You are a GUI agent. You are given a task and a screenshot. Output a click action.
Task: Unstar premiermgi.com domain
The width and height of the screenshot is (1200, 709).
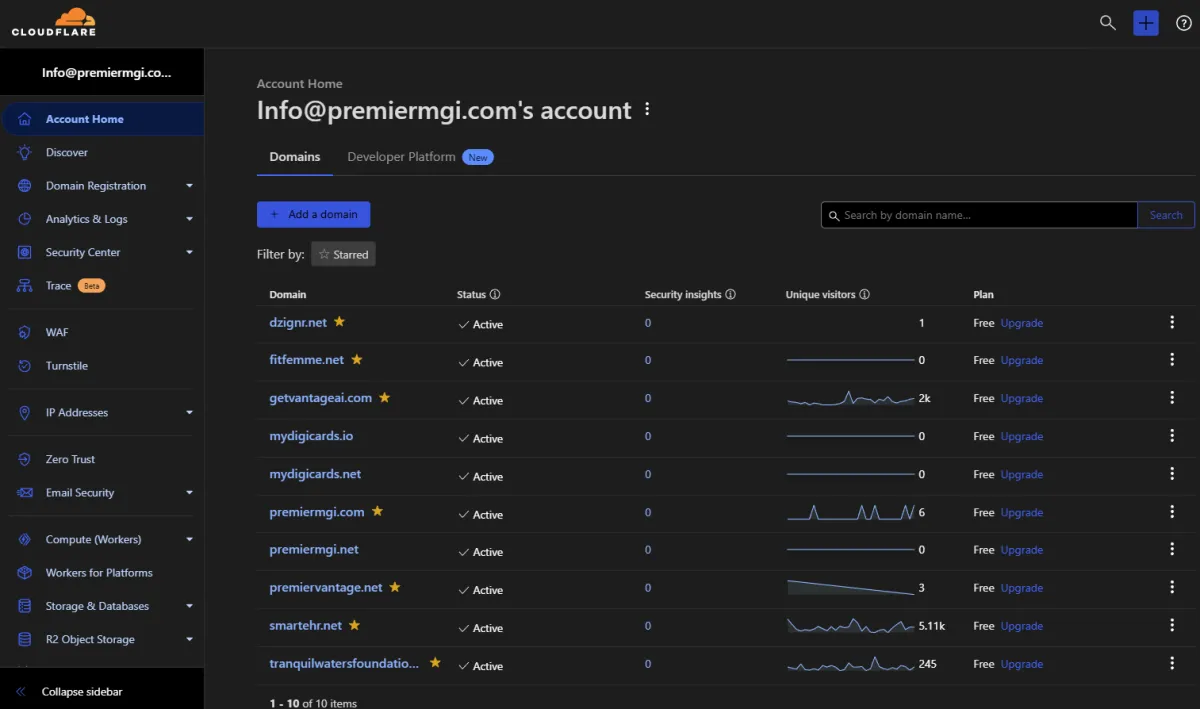(x=377, y=511)
